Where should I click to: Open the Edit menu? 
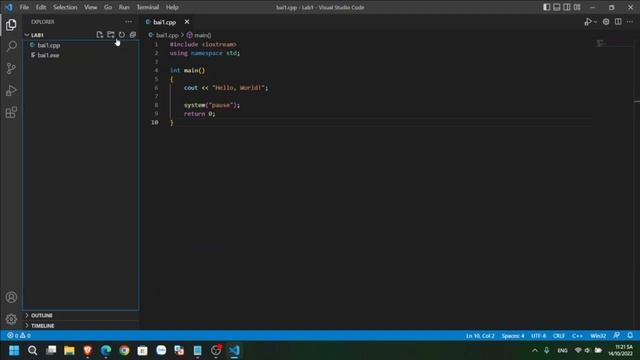41,7
